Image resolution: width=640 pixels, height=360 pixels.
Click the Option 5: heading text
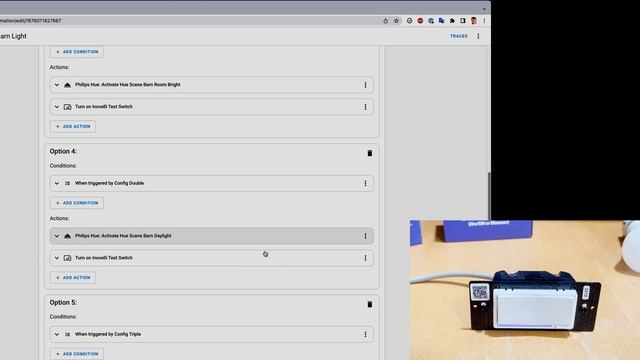pyautogui.click(x=63, y=302)
